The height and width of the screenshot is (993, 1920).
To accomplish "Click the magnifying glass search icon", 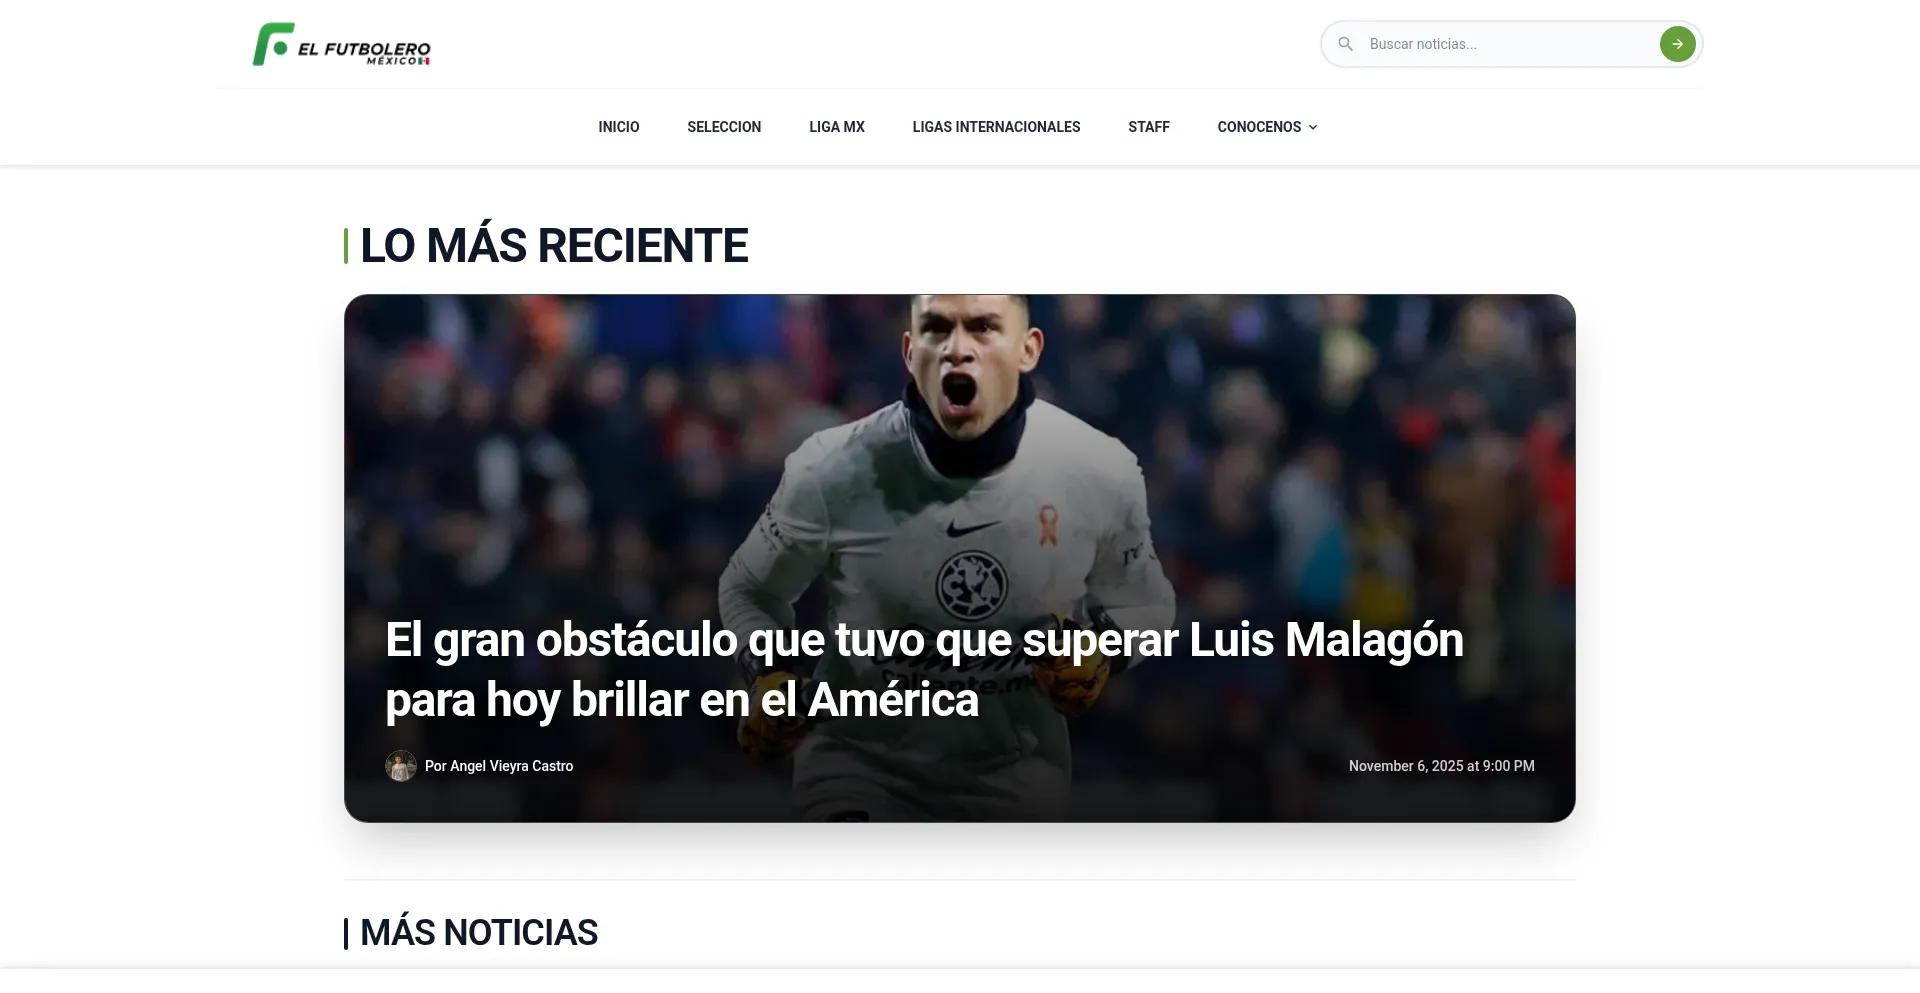I will 1346,44.
